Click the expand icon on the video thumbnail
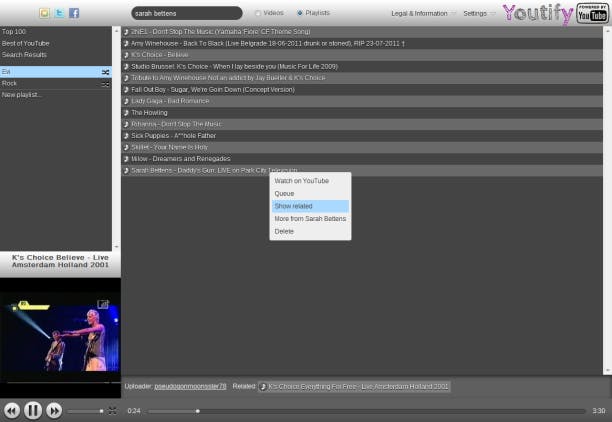The width and height of the screenshot is (612, 422). (103, 304)
